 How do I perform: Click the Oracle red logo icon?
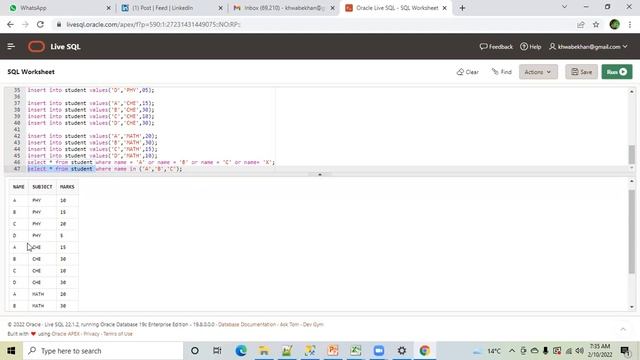pos(36,47)
